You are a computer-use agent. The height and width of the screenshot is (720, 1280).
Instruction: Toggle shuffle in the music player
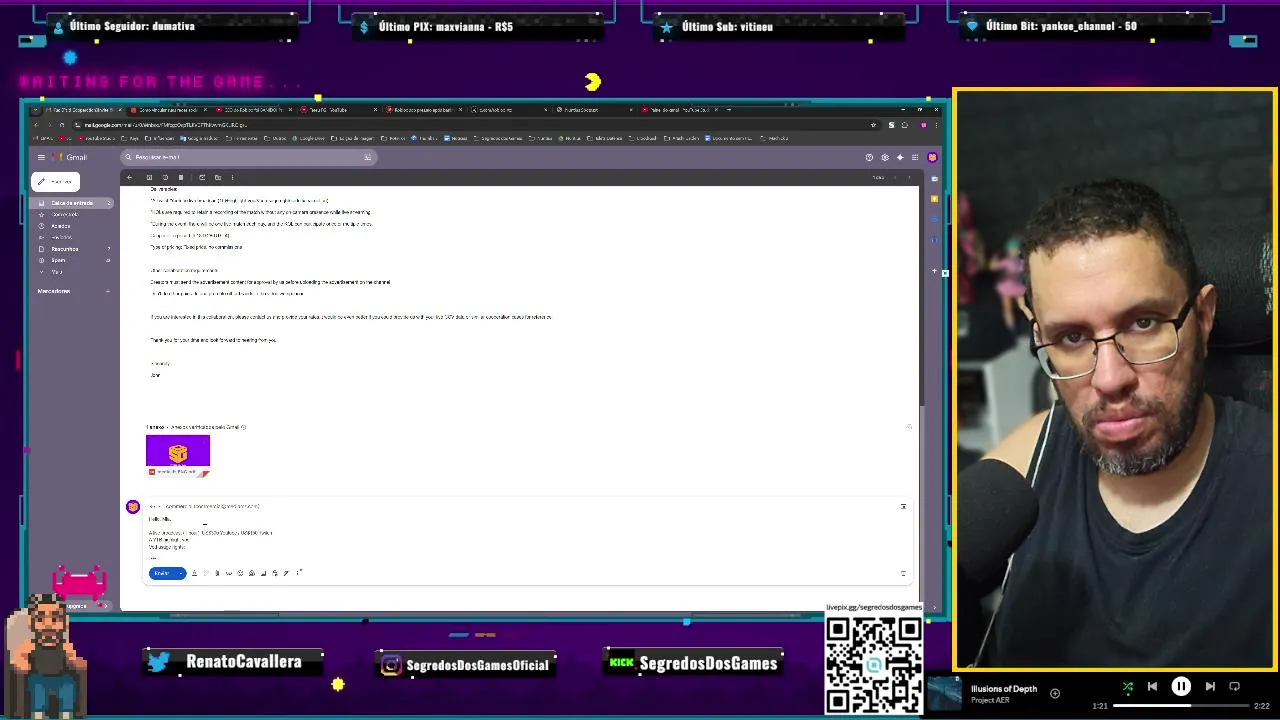[x=1128, y=686]
